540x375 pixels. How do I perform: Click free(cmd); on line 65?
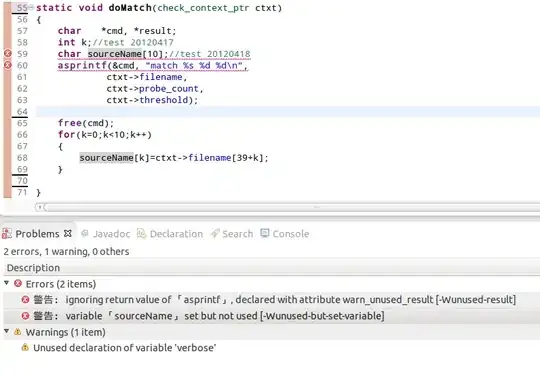85,123
